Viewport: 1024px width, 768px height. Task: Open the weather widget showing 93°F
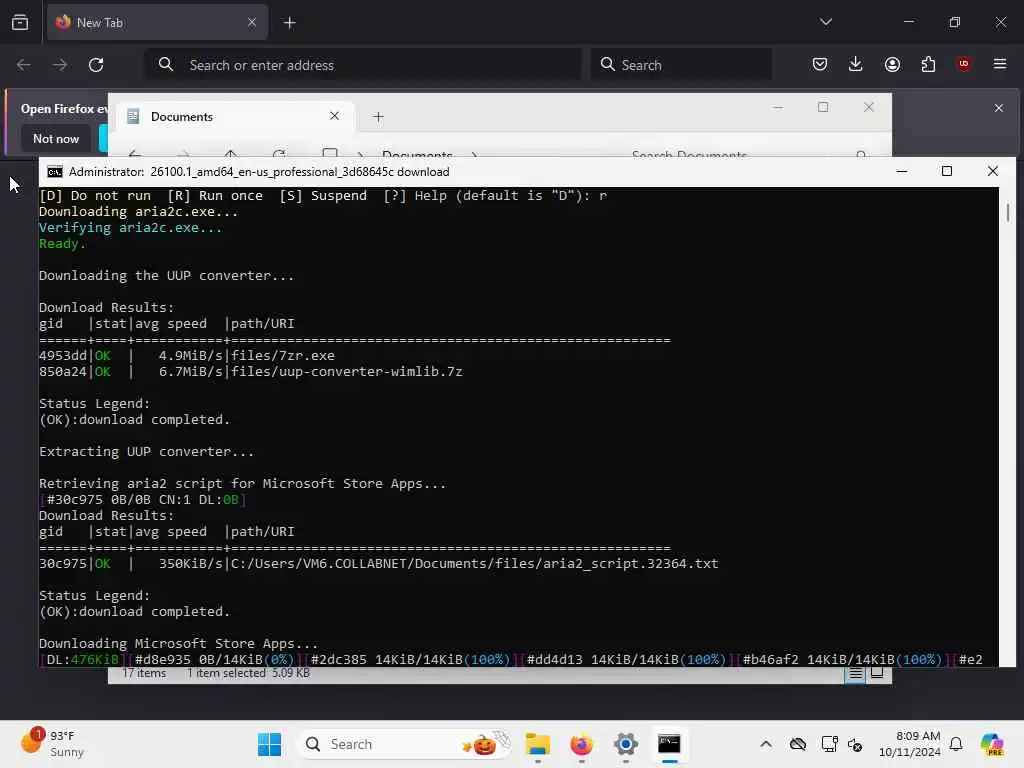[52, 744]
